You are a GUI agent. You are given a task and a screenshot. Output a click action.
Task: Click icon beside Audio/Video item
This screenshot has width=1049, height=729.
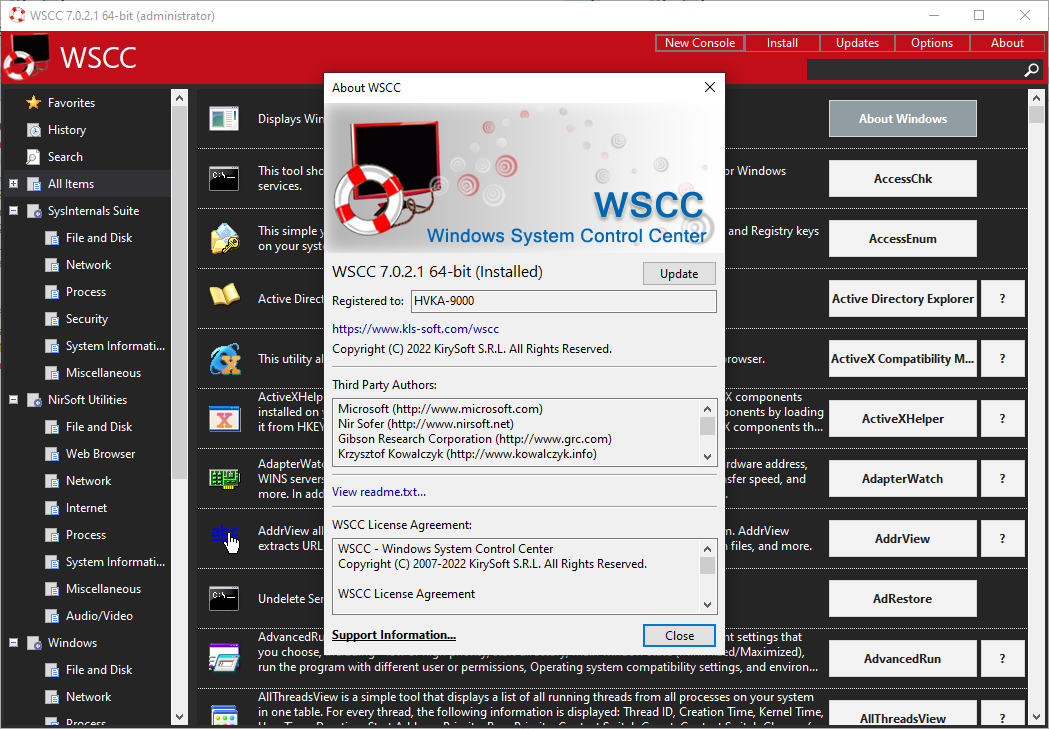(x=52, y=616)
